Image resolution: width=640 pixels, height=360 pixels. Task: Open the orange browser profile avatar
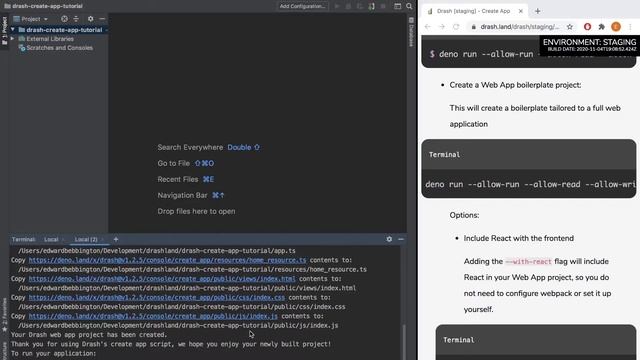click(616, 27)
